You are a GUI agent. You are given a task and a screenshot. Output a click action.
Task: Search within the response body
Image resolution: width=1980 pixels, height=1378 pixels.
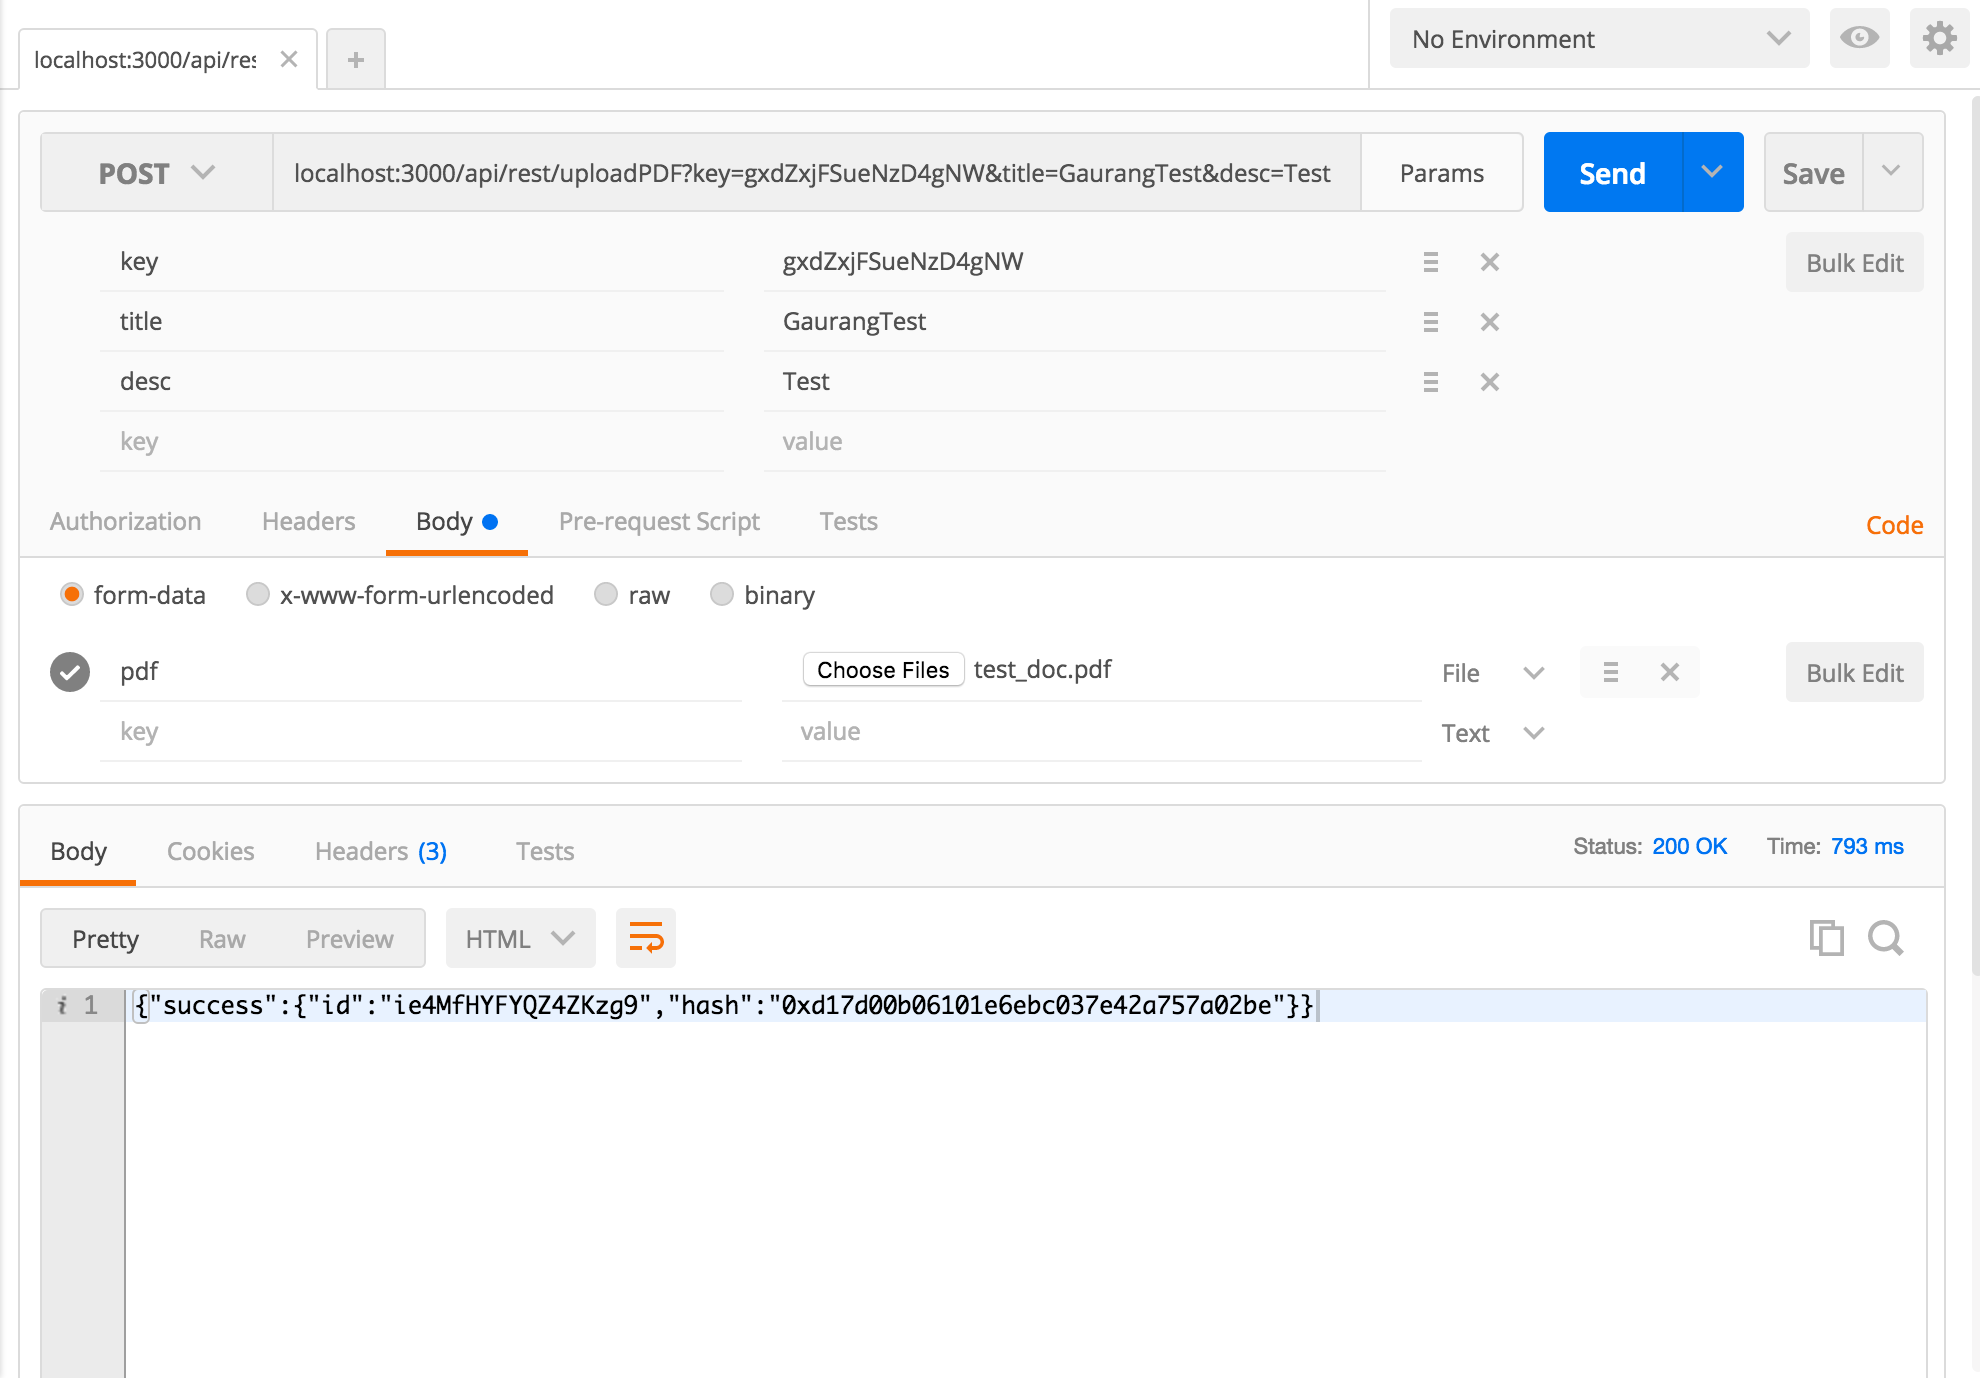pyautogui.click(x=1885, y=938)
